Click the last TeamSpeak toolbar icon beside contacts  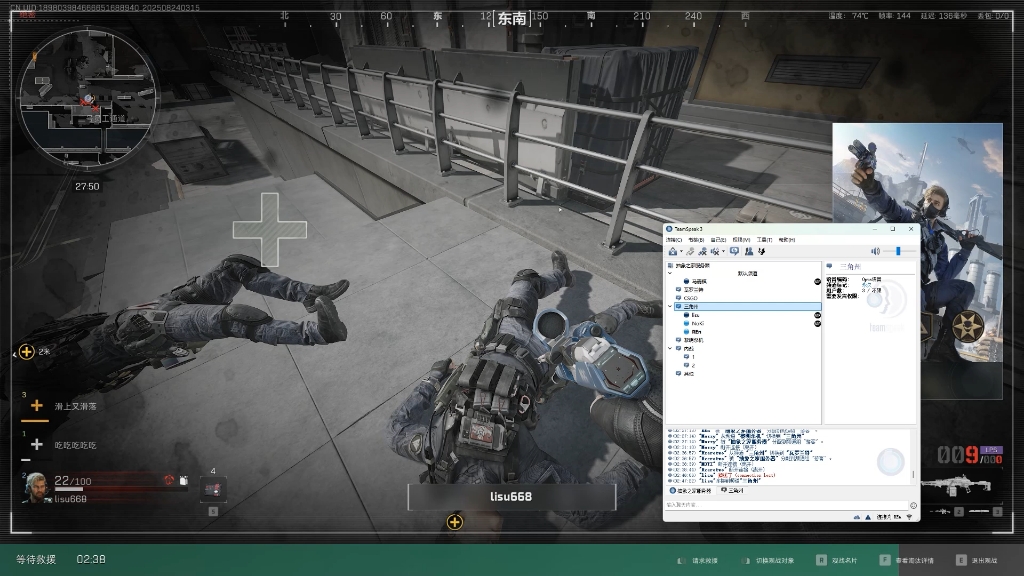coord(761,251)
